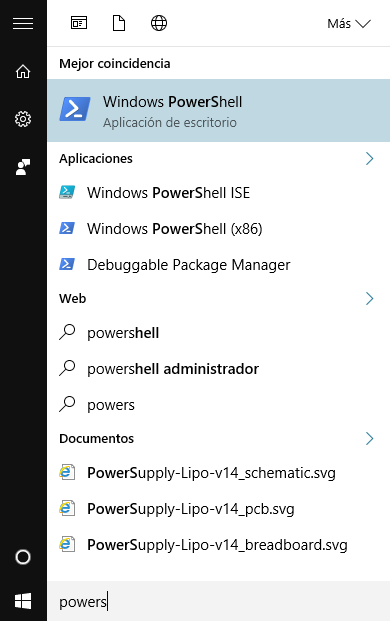Open PowerSupply-Lipo-v14_breadboard.svg

point(219,545)
